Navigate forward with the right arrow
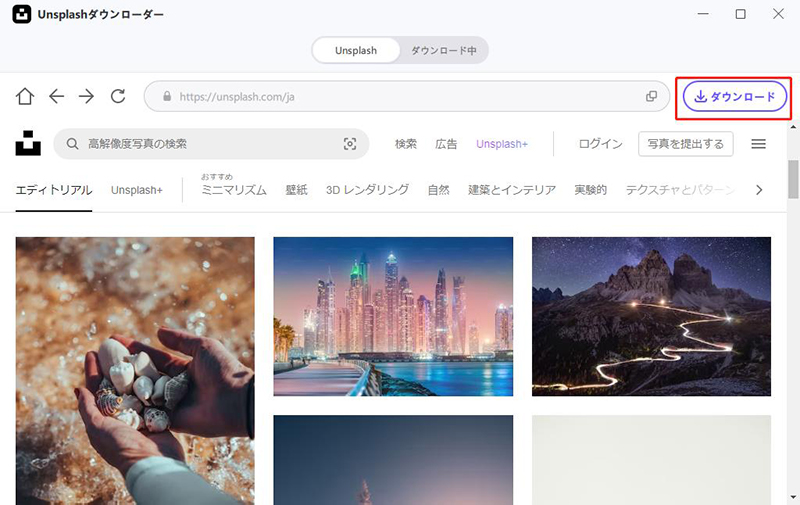Screen dimensions: 800x505 click(86, 96)
